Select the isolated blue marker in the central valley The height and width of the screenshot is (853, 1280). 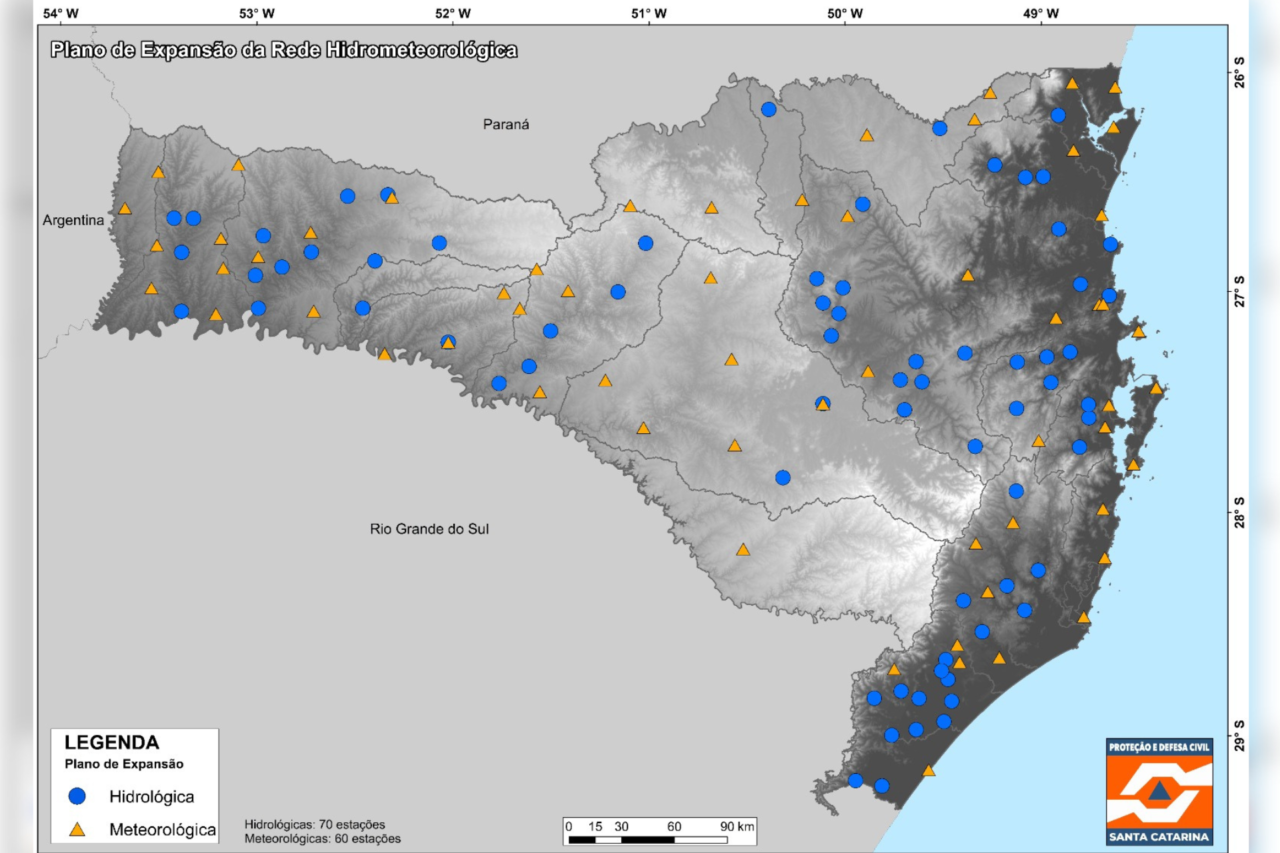click(784, 478)
